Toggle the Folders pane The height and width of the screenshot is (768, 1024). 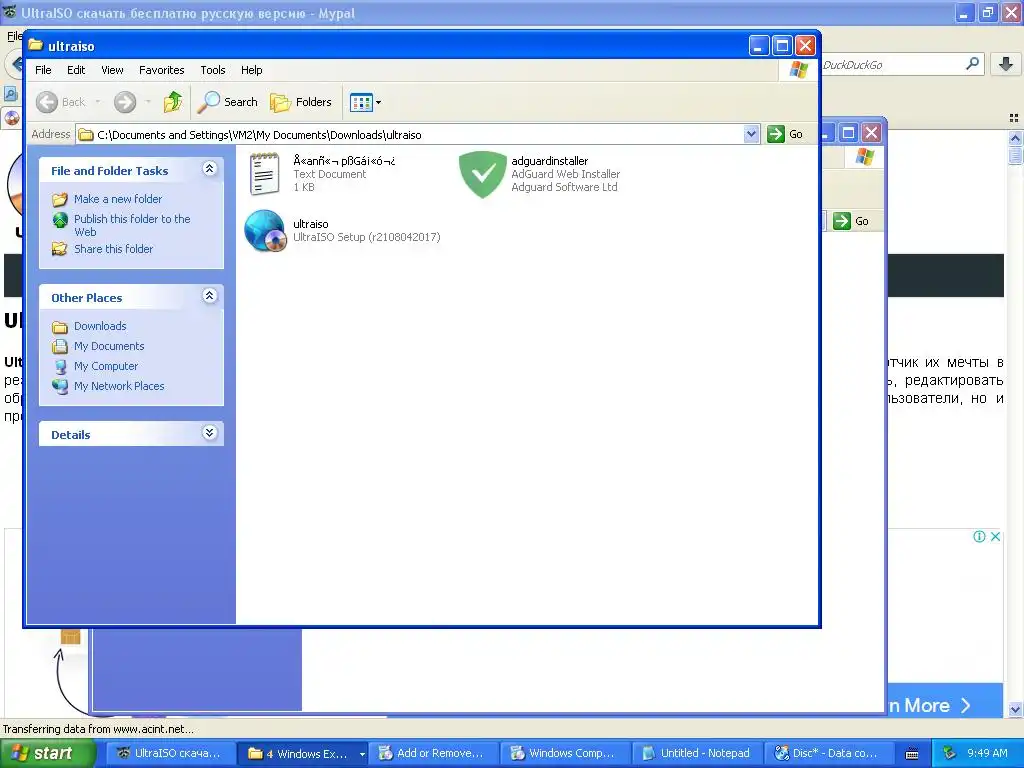(301, 102)
